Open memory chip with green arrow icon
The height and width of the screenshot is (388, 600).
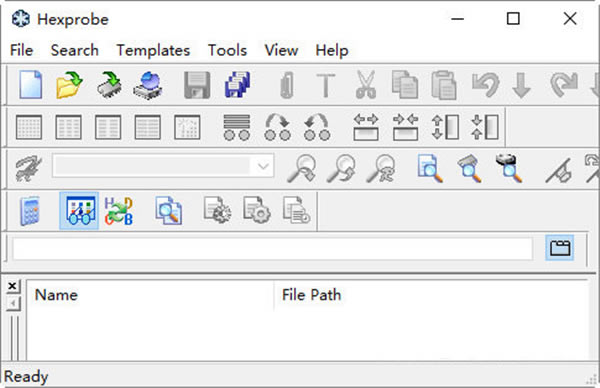[109, 85]
